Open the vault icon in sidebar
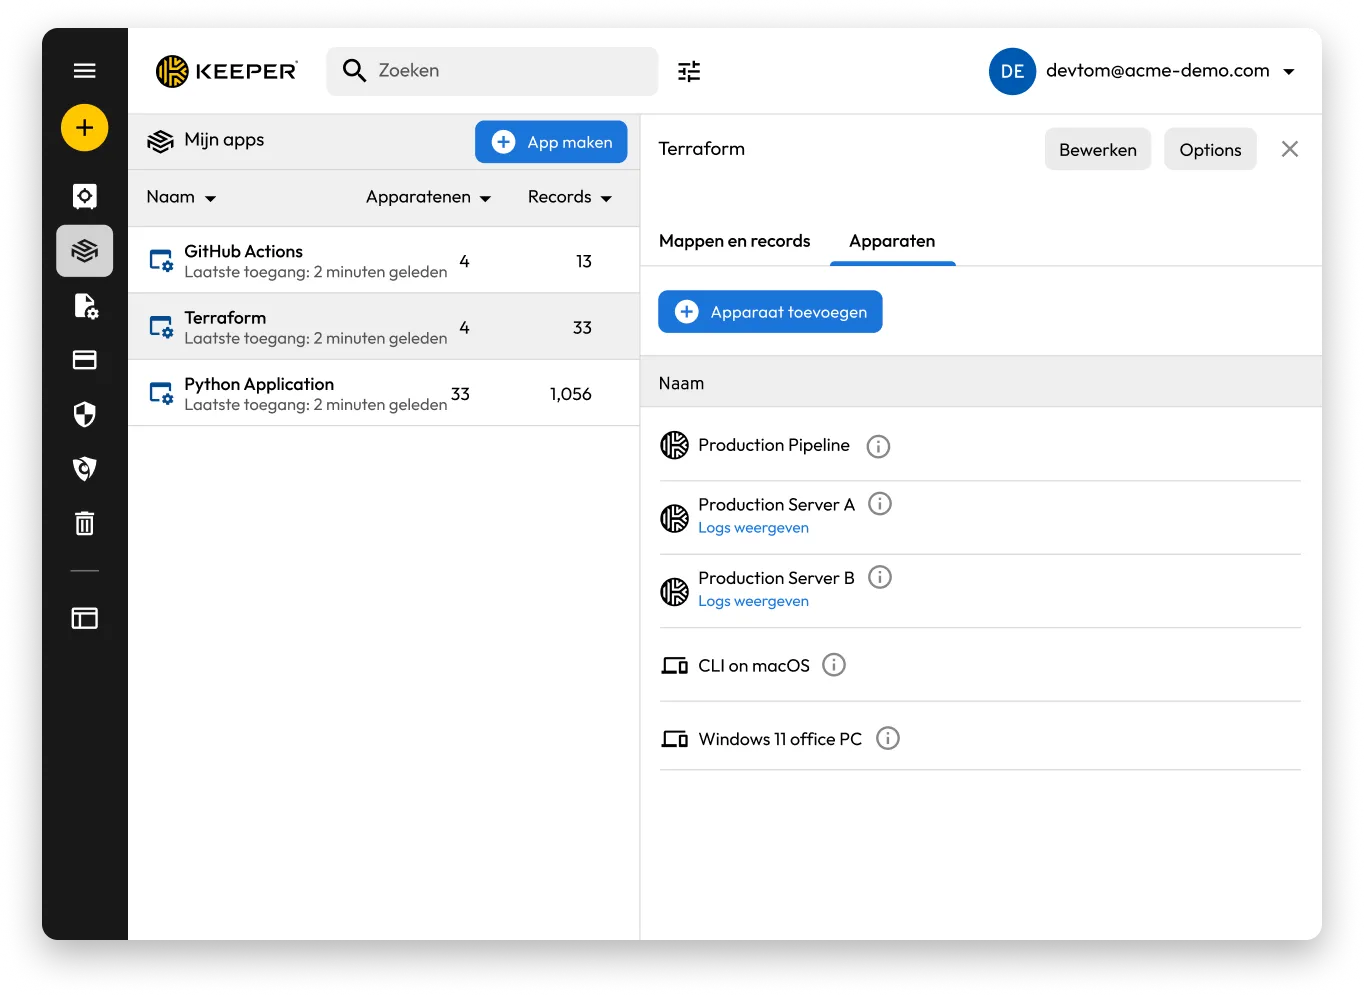The image size is (1364, 996). (x=85, y=196)
